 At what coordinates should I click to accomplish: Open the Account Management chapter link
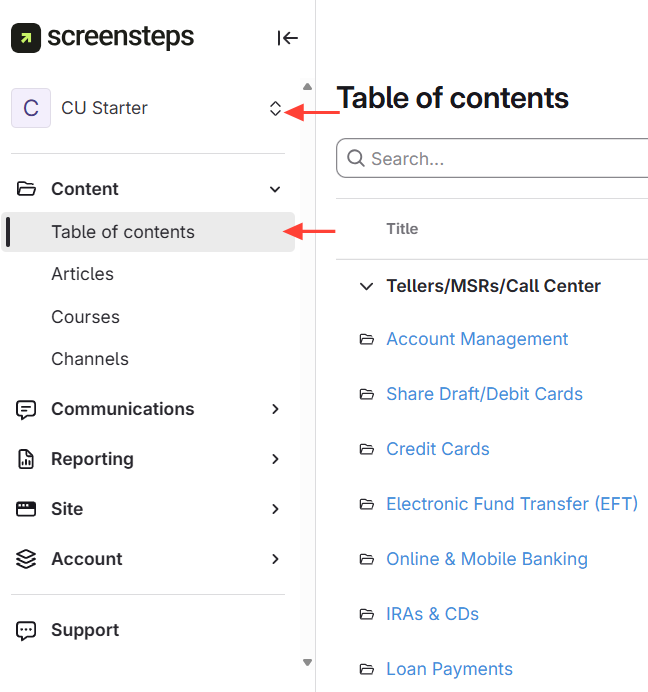(477, 339)
